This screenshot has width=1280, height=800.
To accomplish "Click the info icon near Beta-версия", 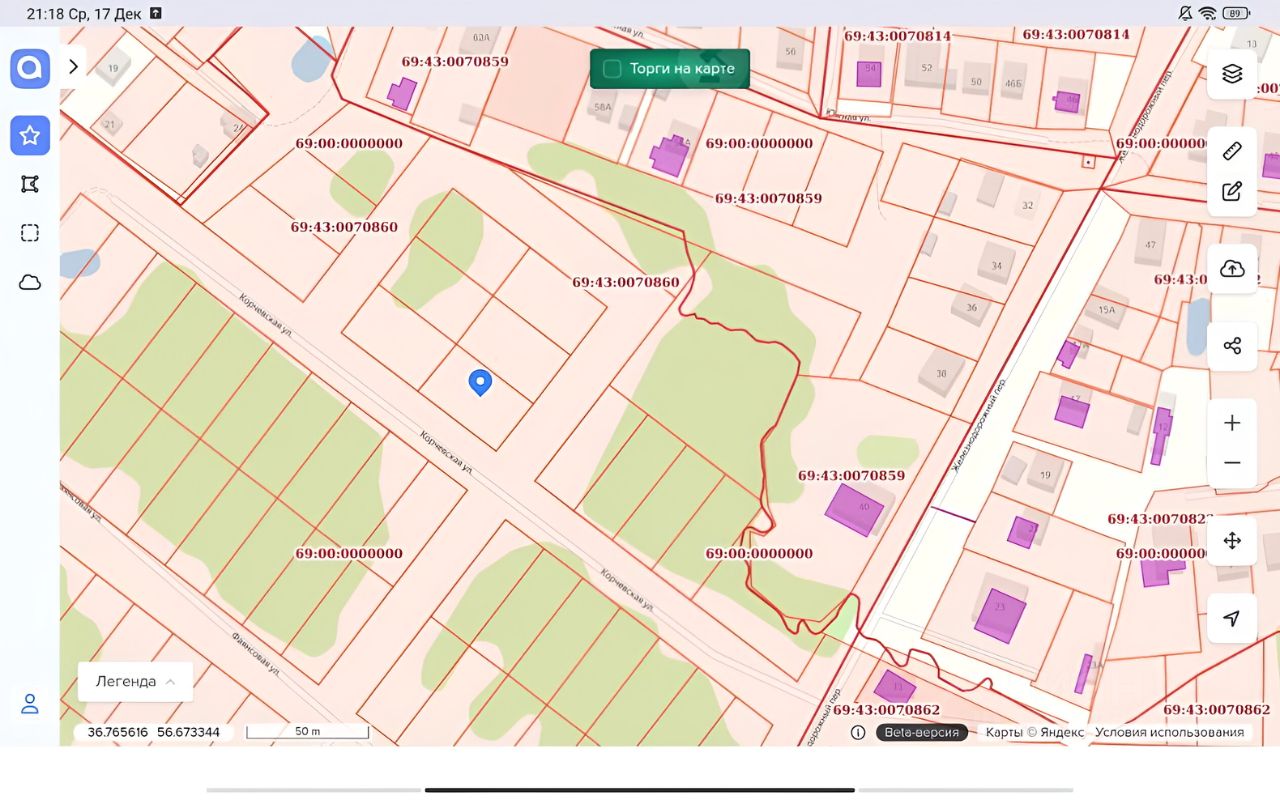I will (858, 732).
